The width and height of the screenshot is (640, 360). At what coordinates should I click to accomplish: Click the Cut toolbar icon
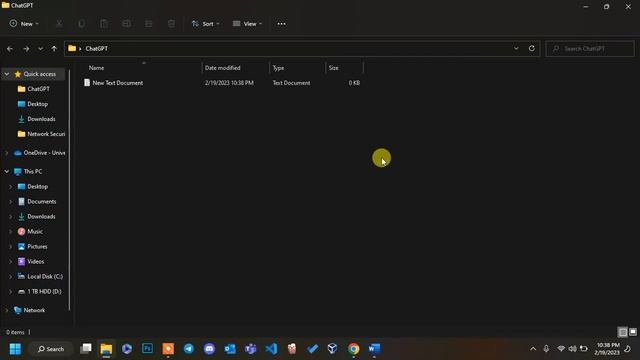point(59,24)
